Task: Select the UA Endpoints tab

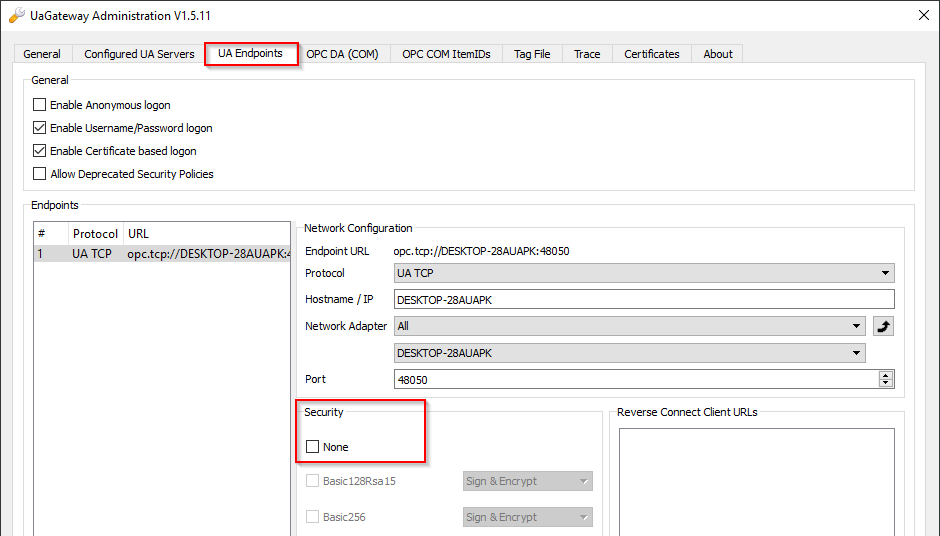Action: point(251,53)
